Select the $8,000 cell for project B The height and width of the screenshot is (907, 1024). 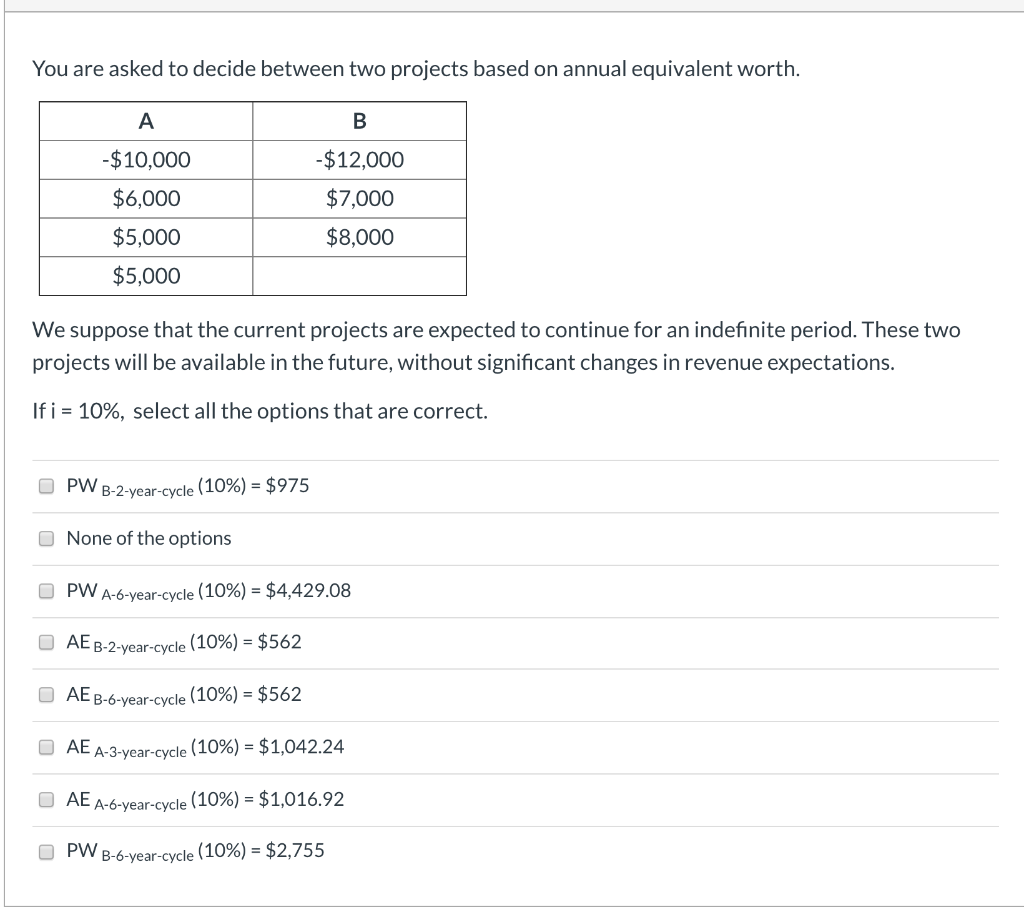(360, 238)
